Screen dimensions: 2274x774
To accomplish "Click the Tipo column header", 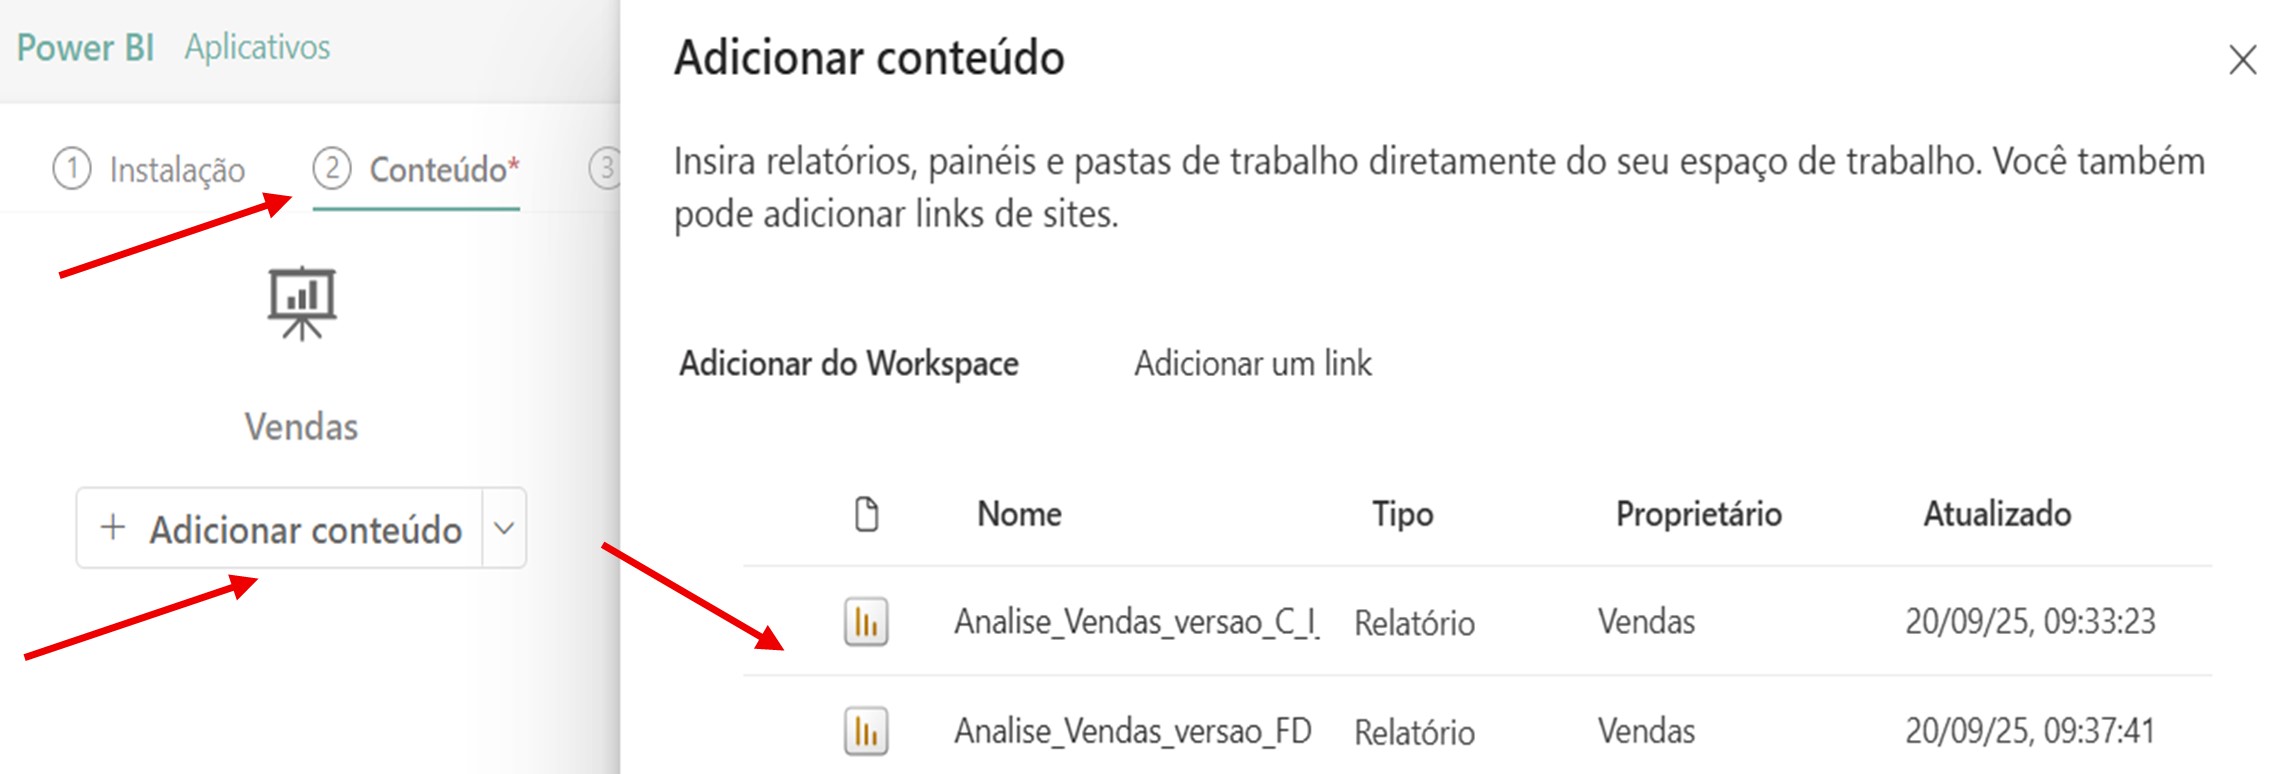I will (x=1402, y=514).
